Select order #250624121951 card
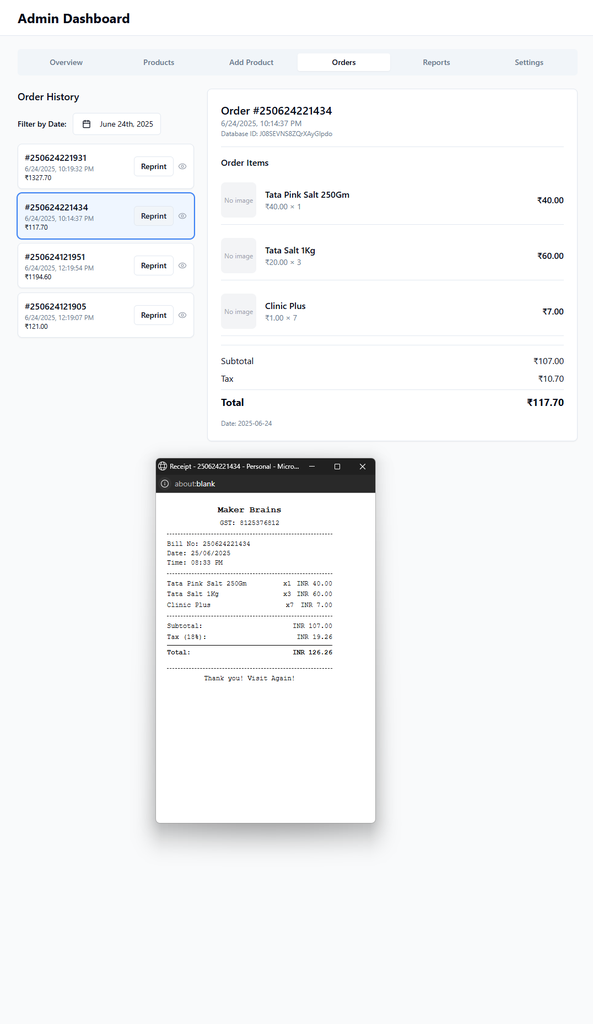This screenshot has height=1024, width=593. click(106, 266)
